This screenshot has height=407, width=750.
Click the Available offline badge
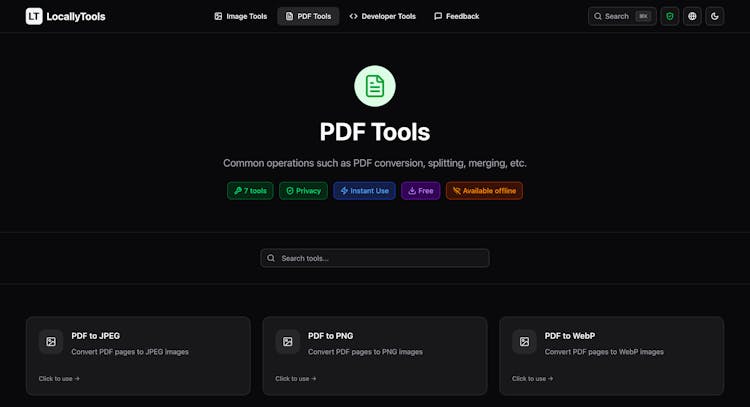(x=484, y=191)
